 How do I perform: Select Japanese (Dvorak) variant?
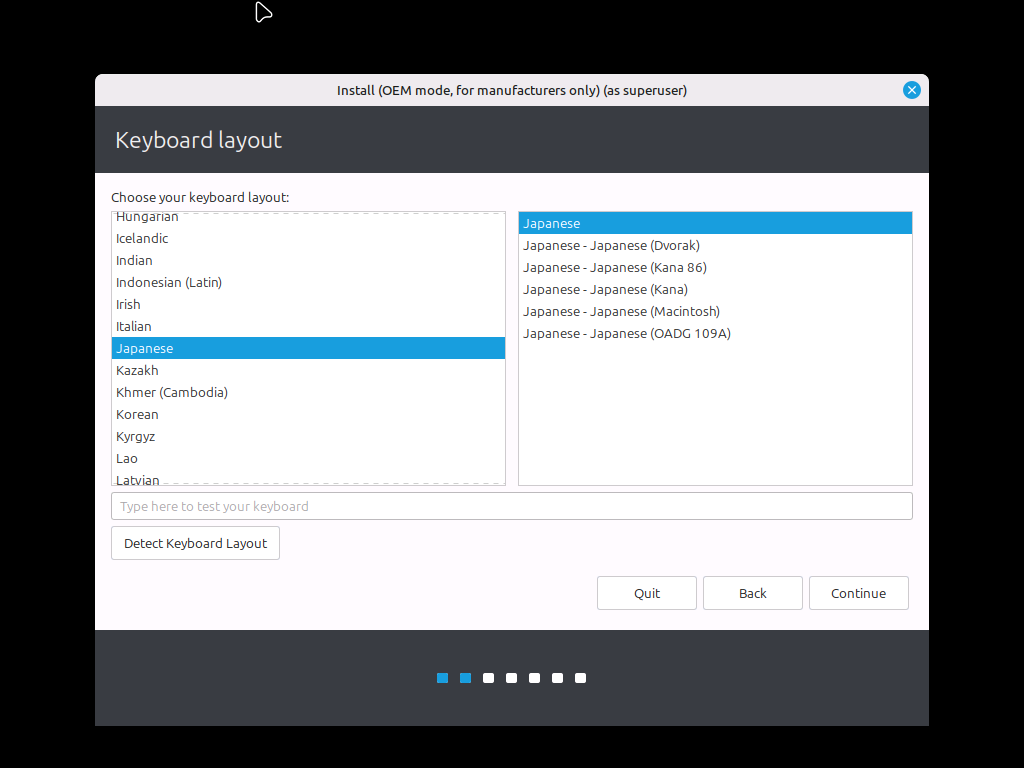611,245
